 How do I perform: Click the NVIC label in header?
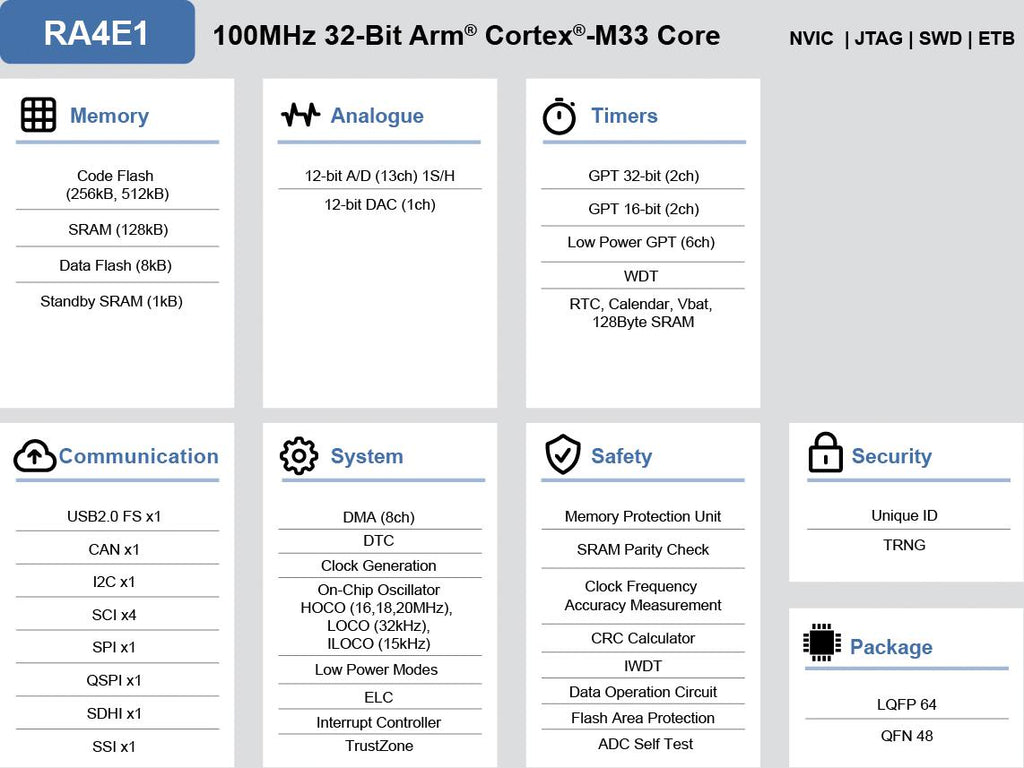(x=811, y=39)
